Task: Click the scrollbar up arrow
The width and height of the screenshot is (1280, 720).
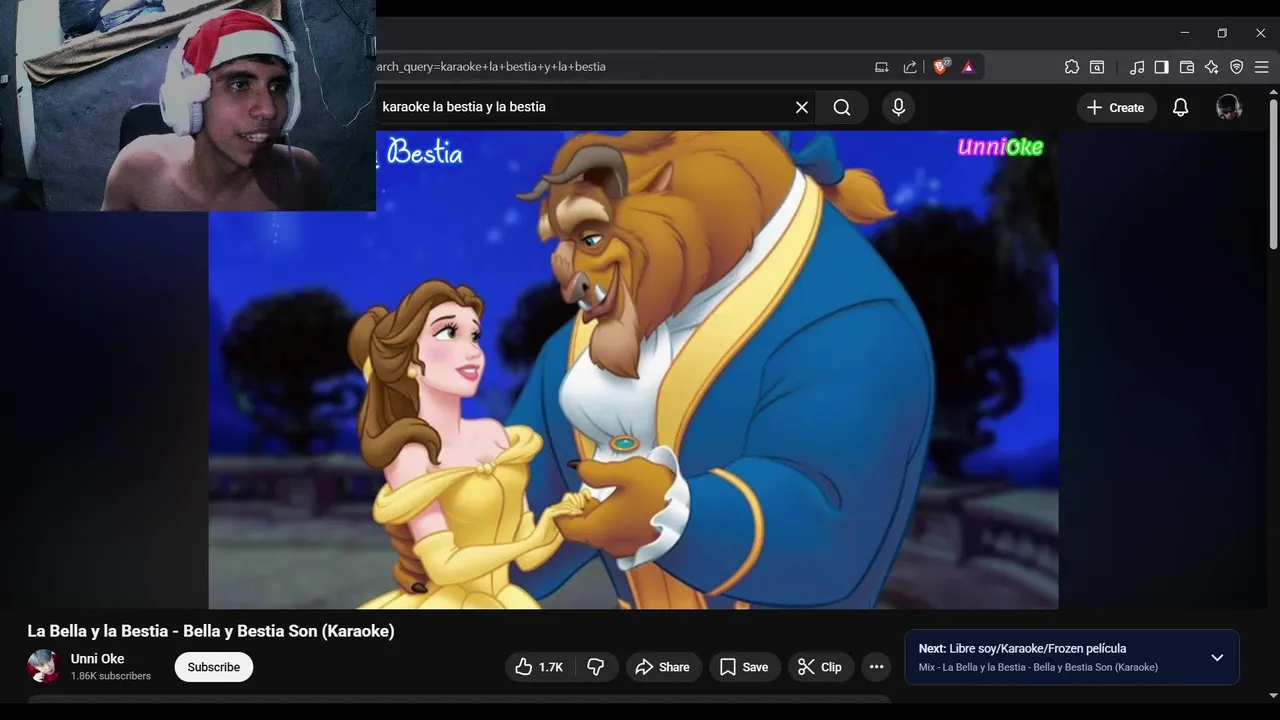Action: click(1273, 91)
